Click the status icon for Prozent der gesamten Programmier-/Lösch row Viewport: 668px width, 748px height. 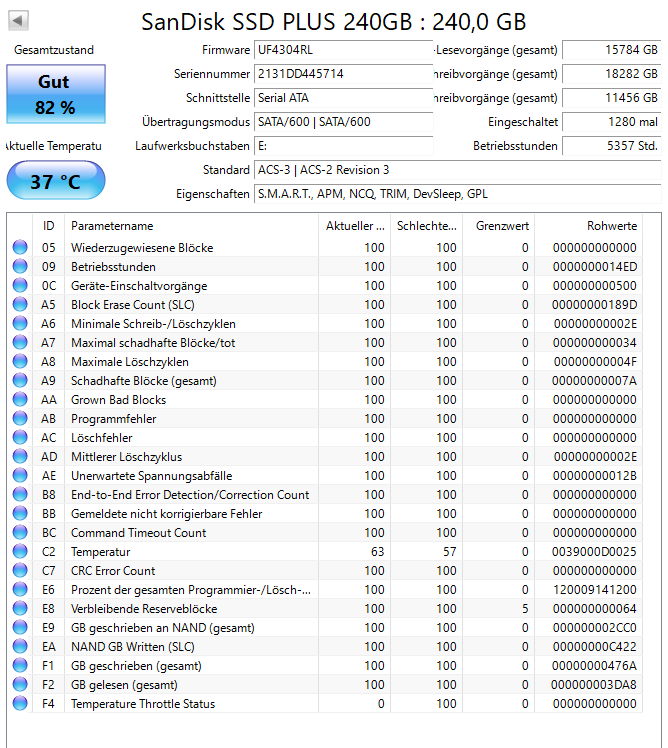20,590
